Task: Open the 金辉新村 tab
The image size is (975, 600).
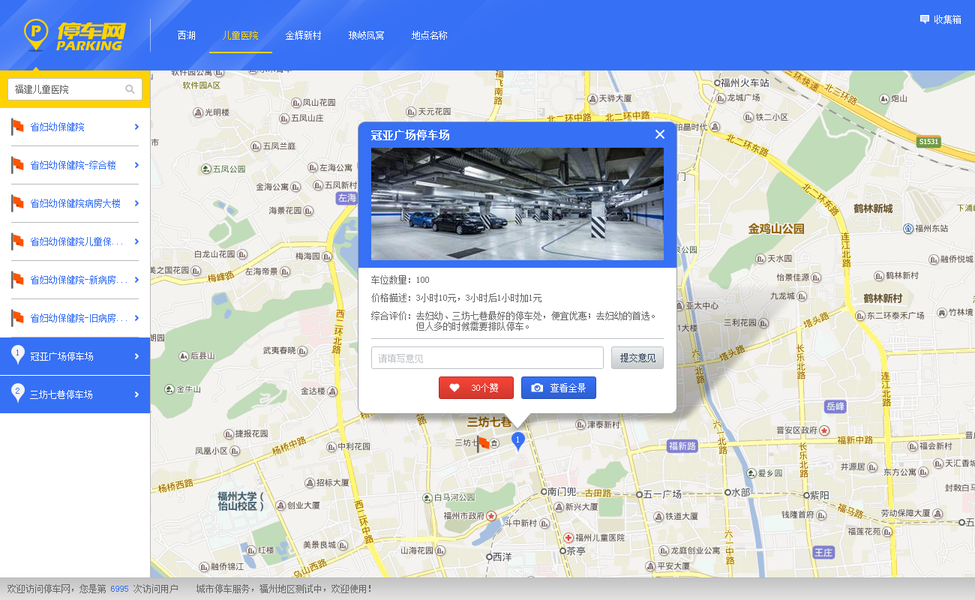Action: click(303, 35)
